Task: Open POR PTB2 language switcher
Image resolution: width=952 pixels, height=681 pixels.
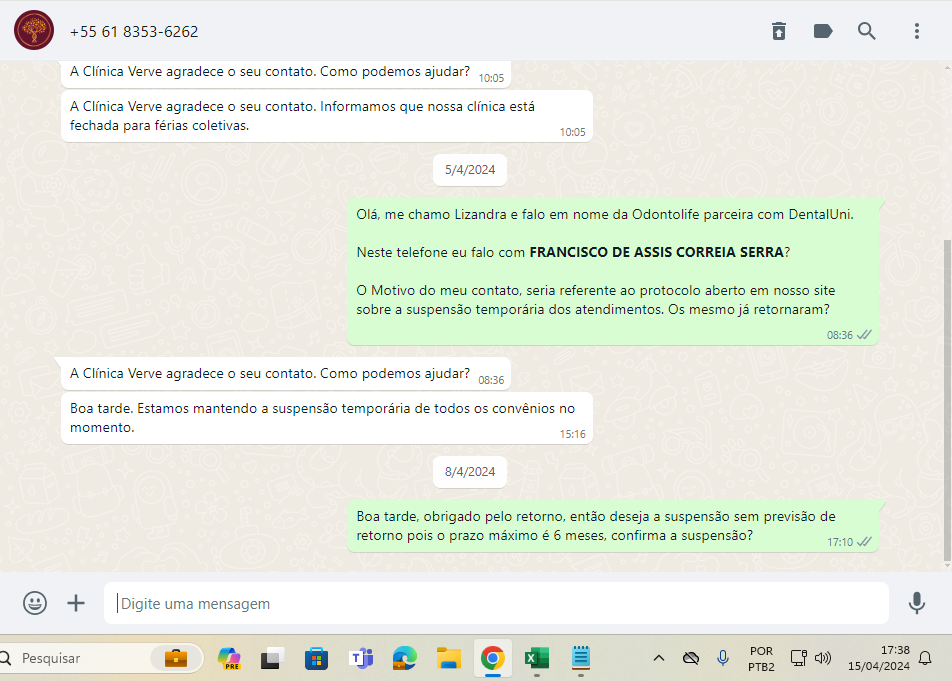Action: click(761, 659)
